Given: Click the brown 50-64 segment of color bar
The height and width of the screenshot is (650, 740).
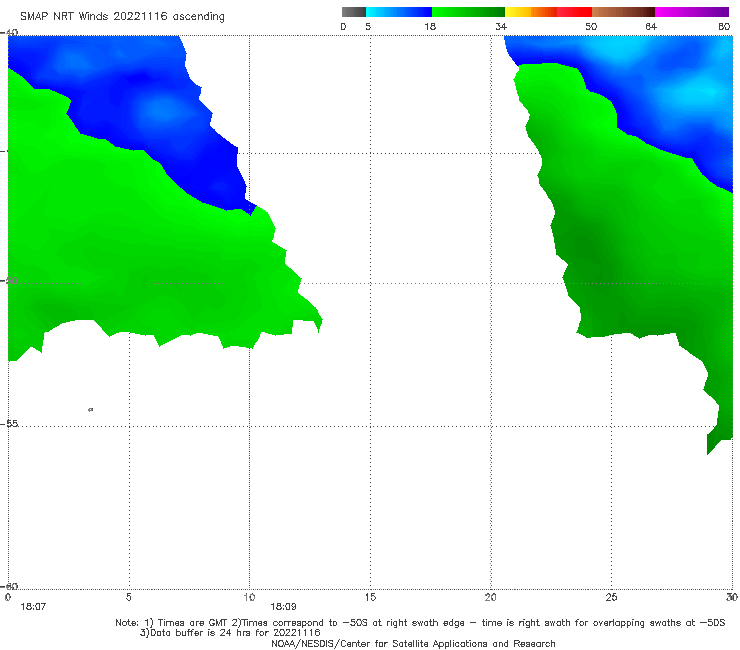Looking at the screenshot, I should [x=623, y=12].
